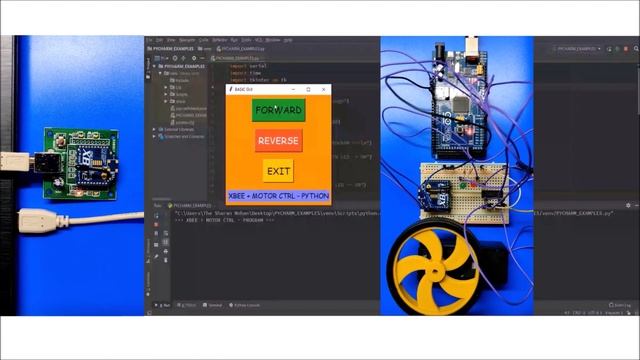
Task: Expand the External Libraries node
Action: (155, 129)
